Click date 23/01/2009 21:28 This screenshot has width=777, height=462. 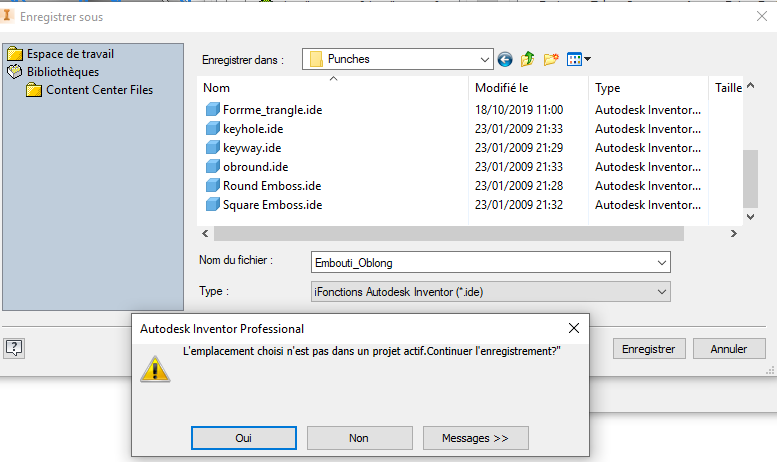tap(519, 186)
